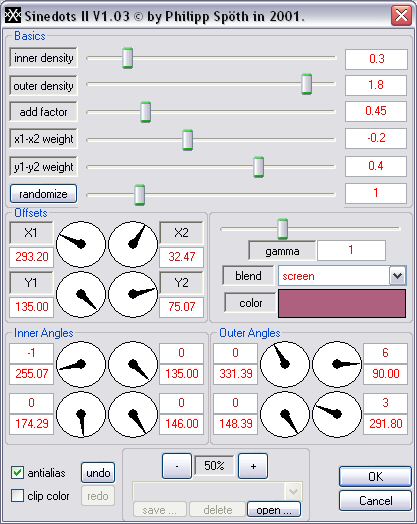Screen dimensions: 417x524
Task: Click the inner angle dial for 135.00
Action: (133, 364)
